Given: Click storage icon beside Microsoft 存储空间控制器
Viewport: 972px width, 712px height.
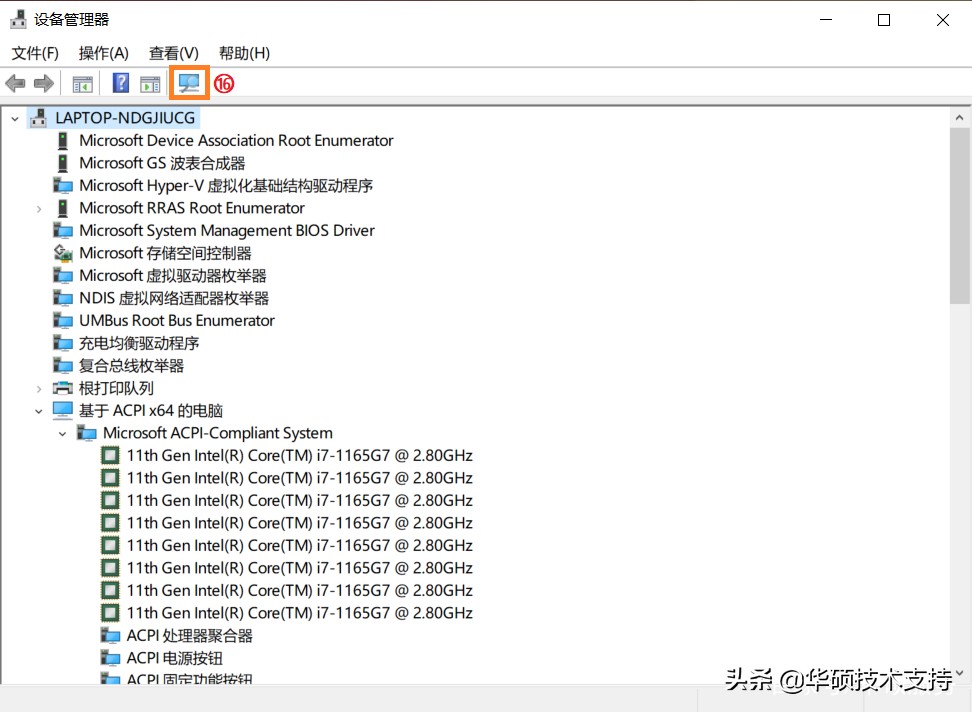Looking at the screenshot, I should 63,253.
